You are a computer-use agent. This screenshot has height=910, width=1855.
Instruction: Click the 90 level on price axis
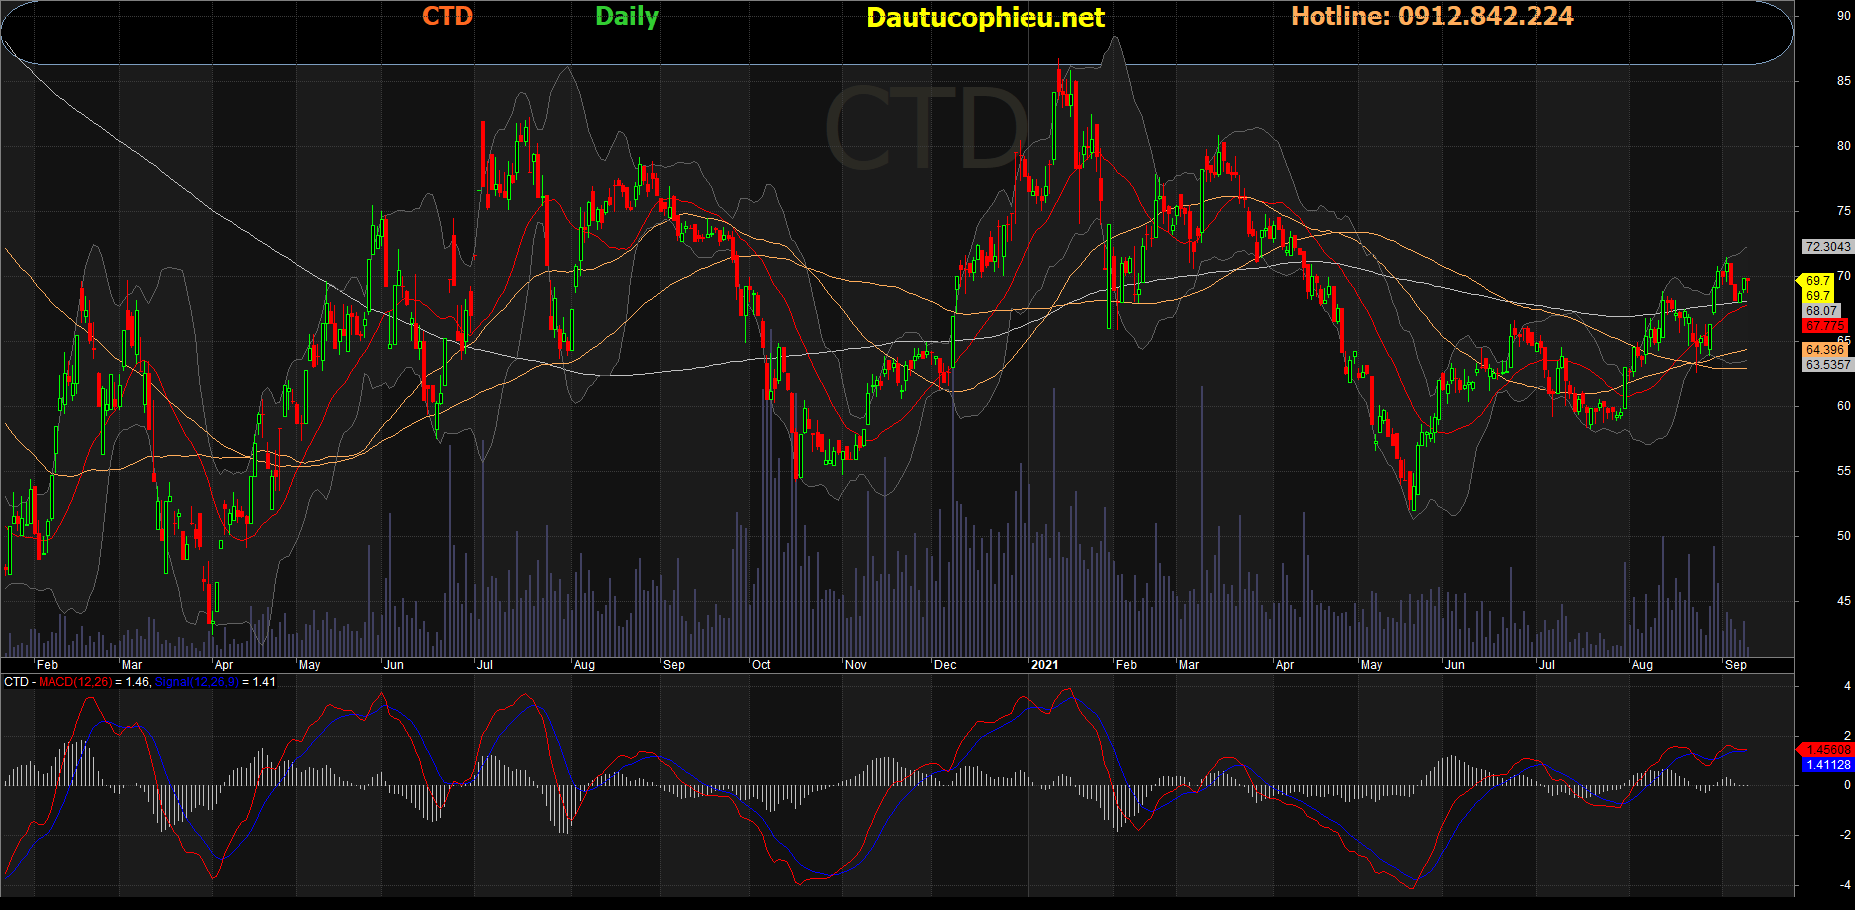coord(1843,16)
